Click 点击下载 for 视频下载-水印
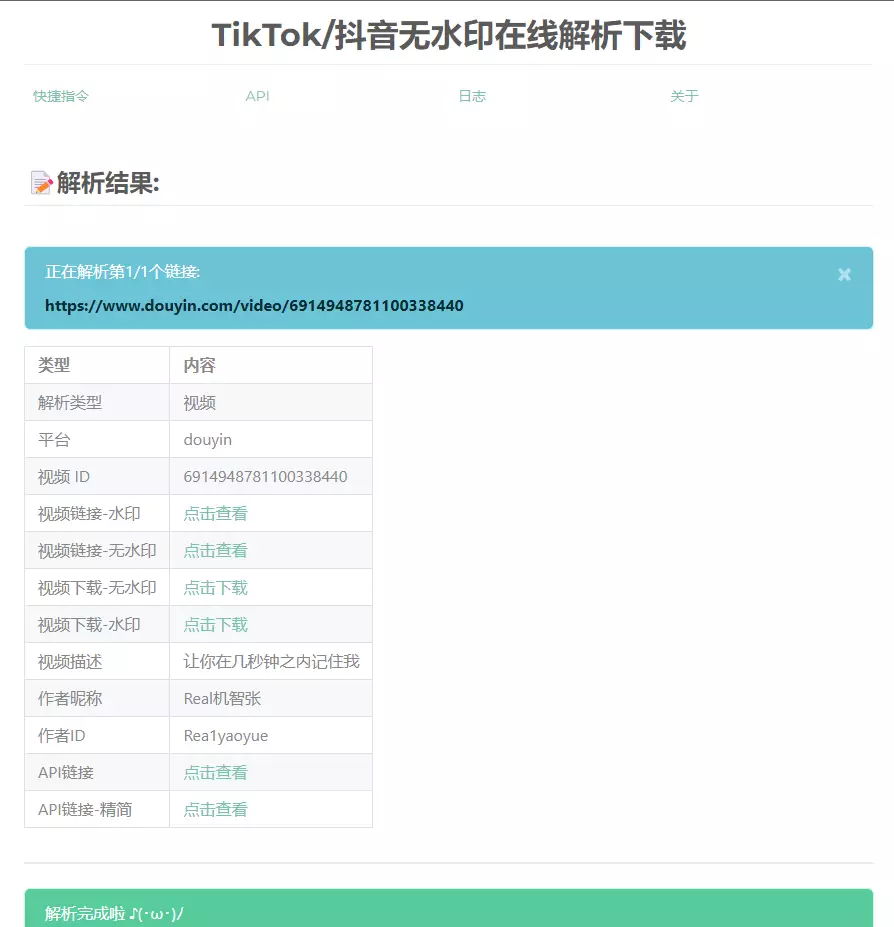Viewport: 894px width, 927px height. pos(215,624)
